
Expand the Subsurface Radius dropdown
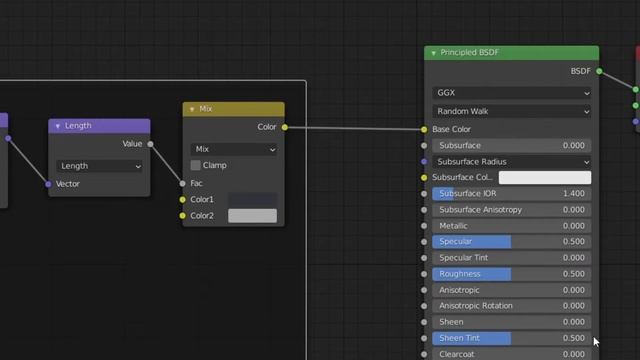[x=511, y=162]
